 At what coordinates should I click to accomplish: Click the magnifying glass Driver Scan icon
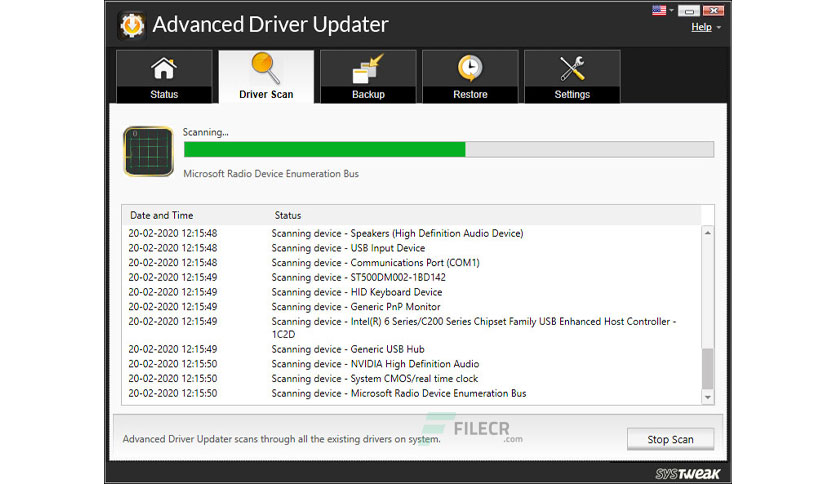click(x=266, y=68)
